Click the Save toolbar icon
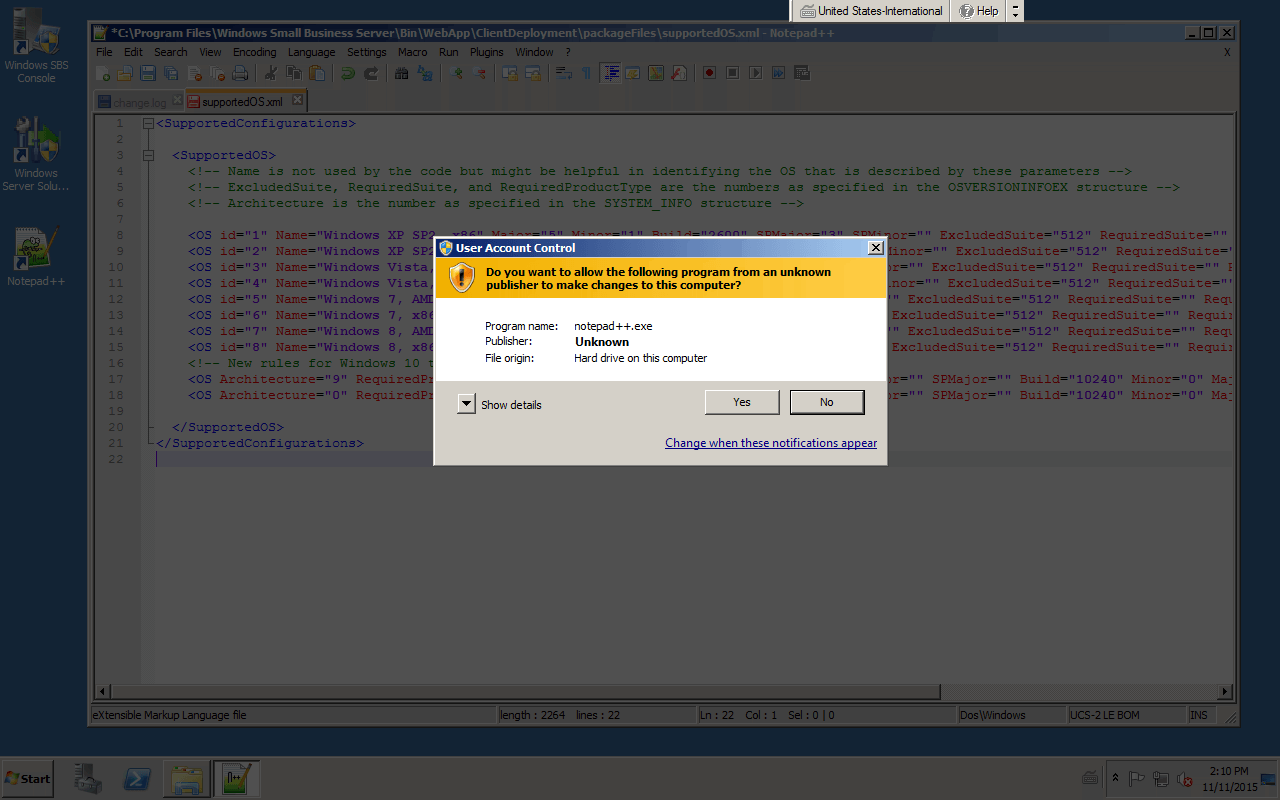The height and width of the screenshot is (800, 1280). (x=148, y=73)
